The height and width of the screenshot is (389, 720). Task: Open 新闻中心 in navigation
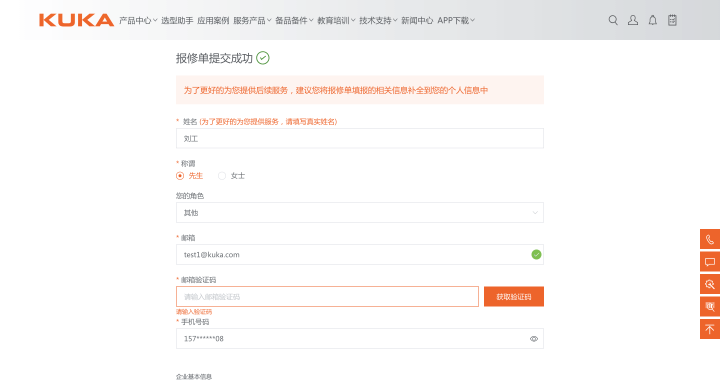pos(417,20)
